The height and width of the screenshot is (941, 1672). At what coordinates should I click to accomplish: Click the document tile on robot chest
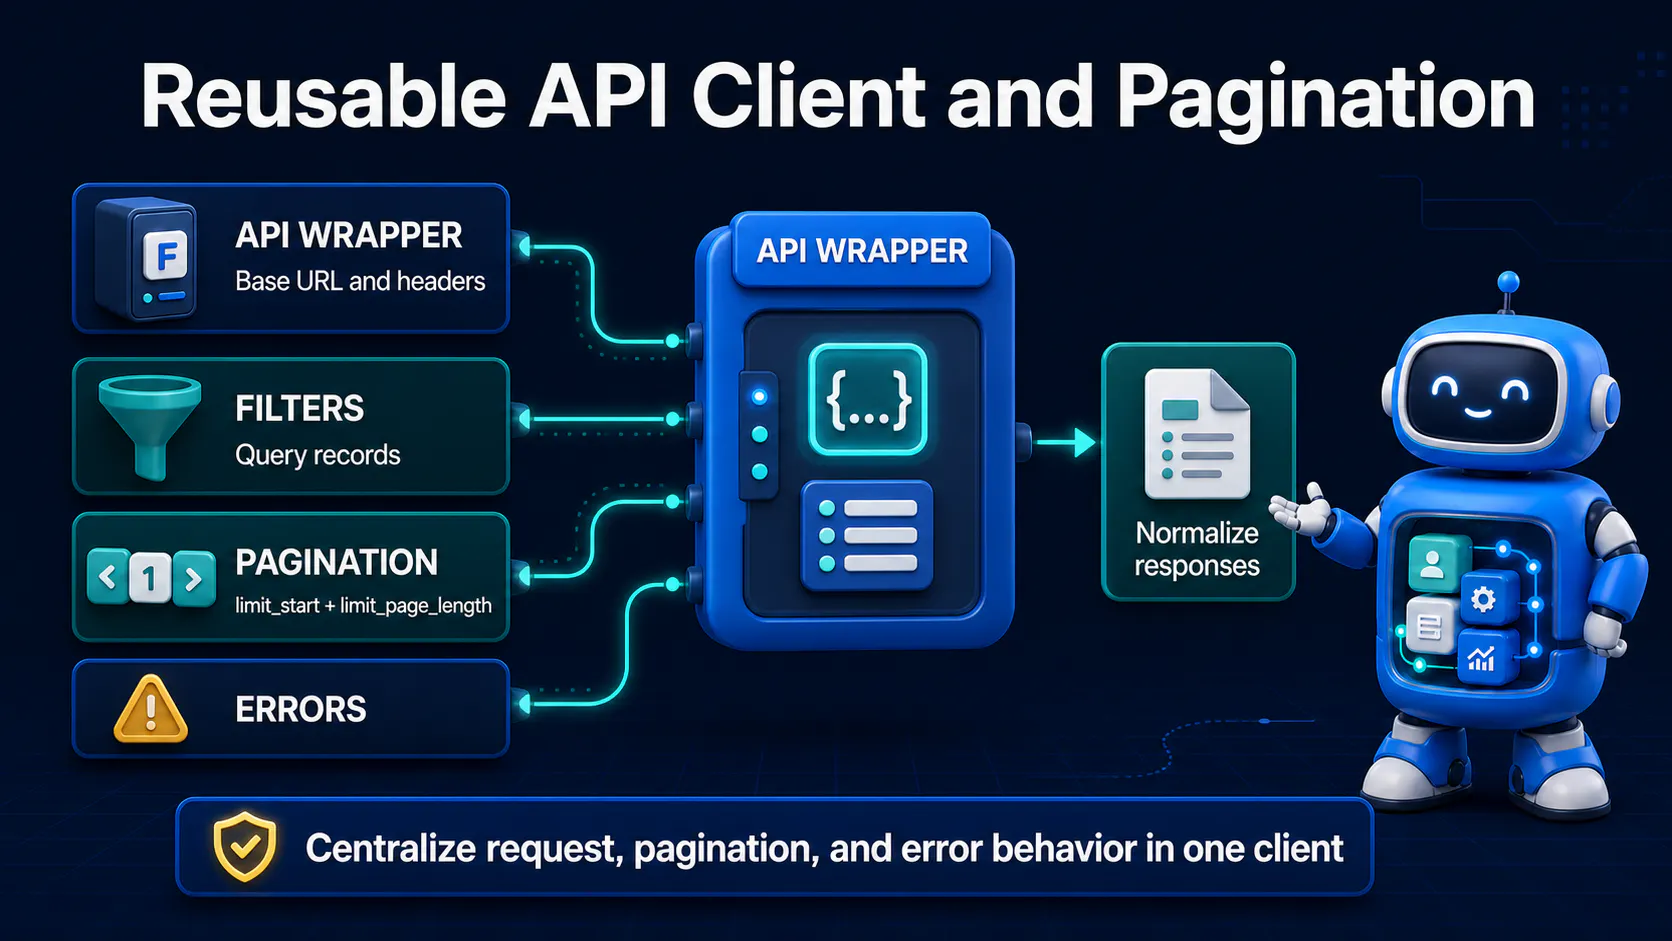[1429, 626]
